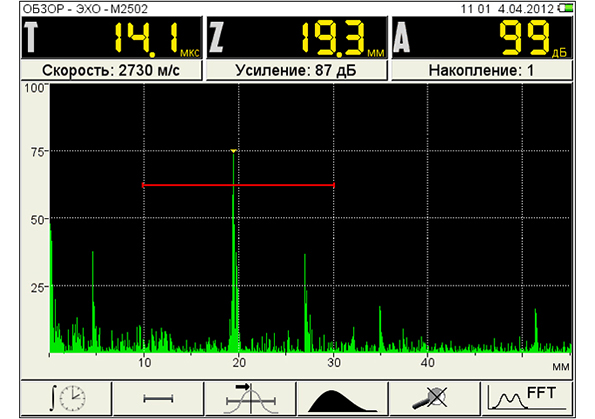Screen dimensions: 595x419
Task: Choose the filled envelope signal icon
Action: (343, 398)
